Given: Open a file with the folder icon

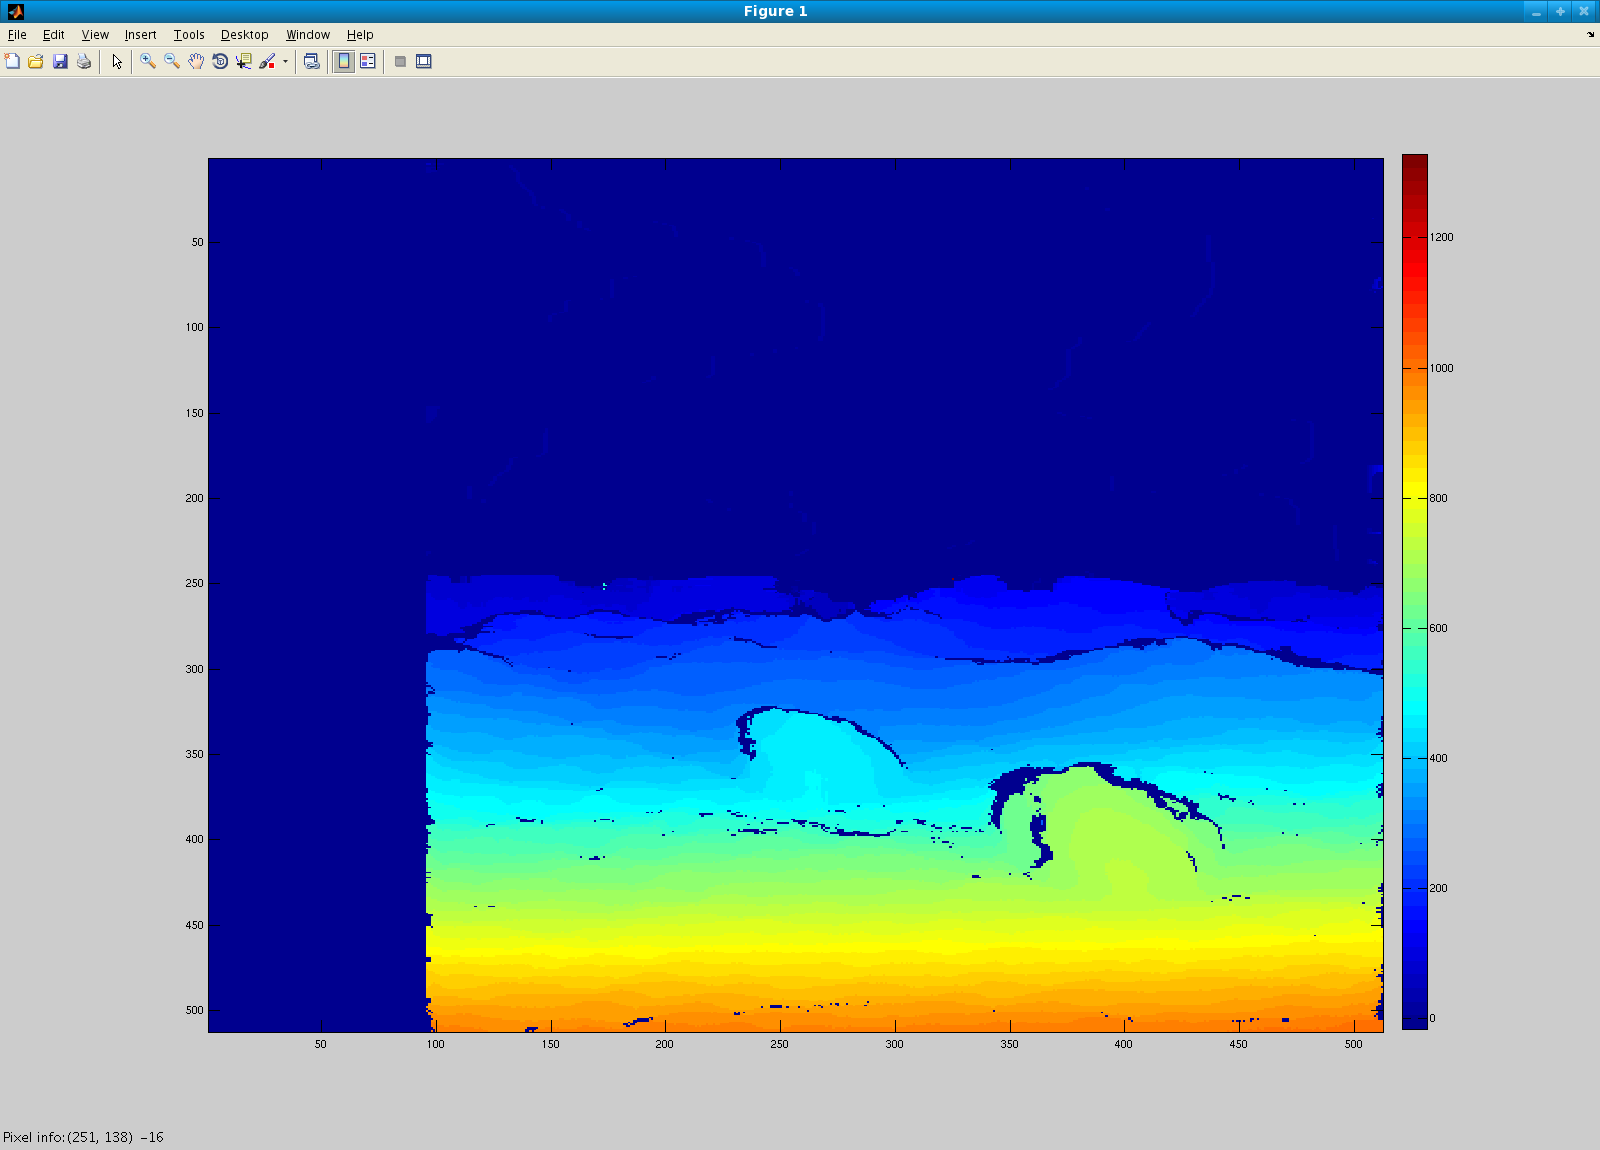Looking at the screenshot, I should (36, 61).
